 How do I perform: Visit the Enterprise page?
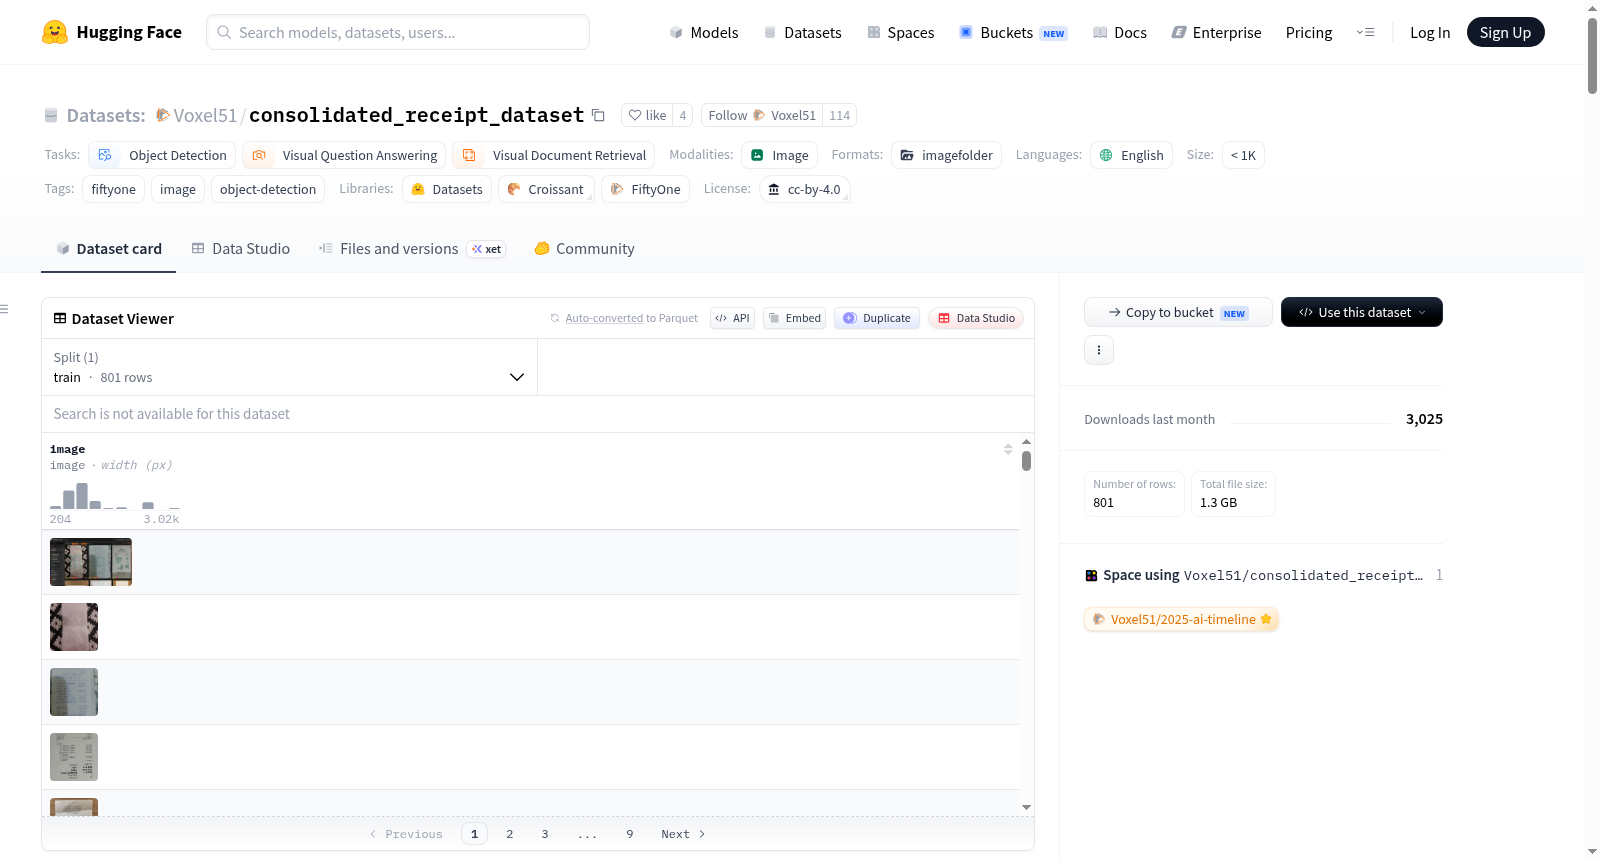1216,32
